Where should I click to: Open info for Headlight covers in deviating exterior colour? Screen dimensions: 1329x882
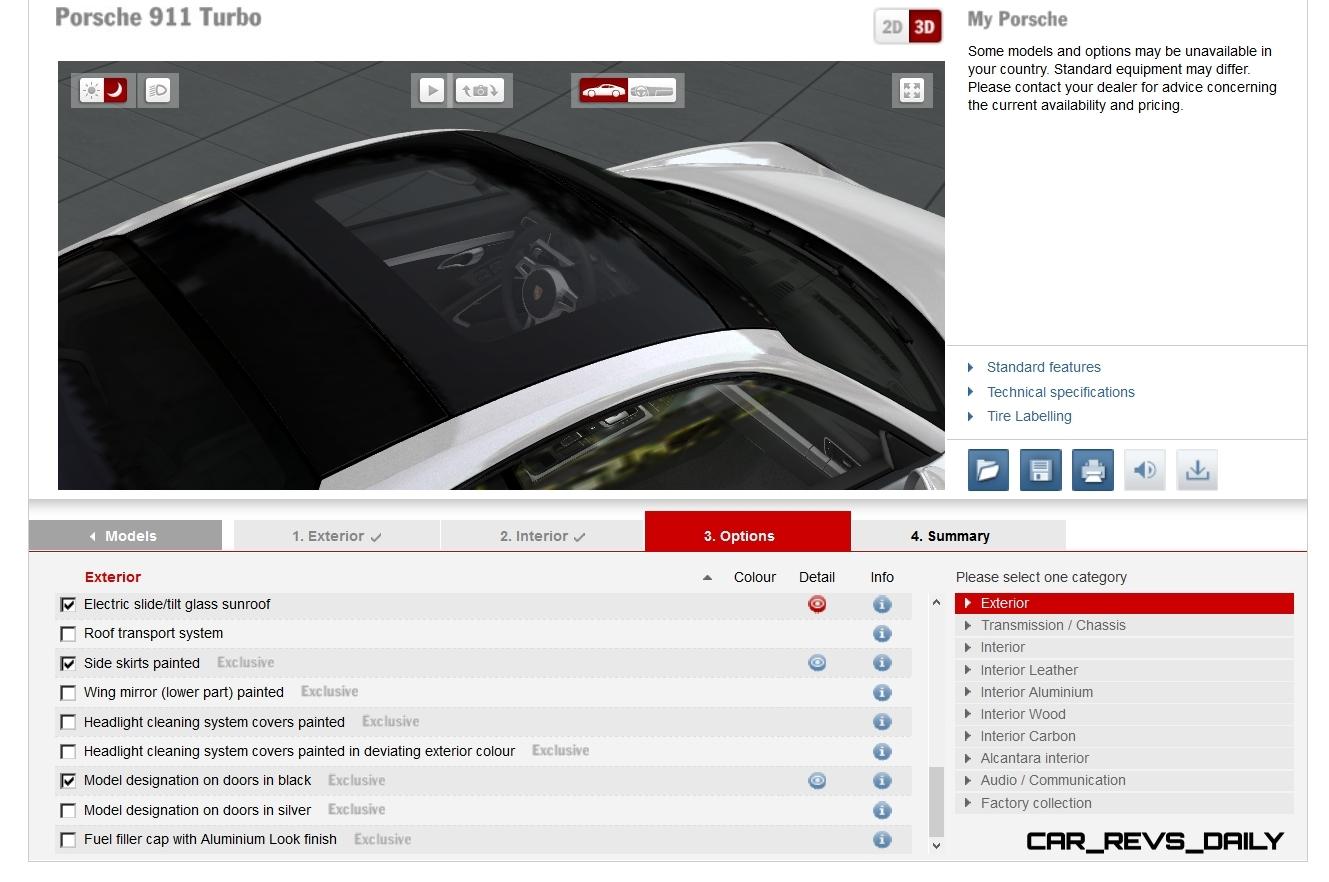coord(882,751)
